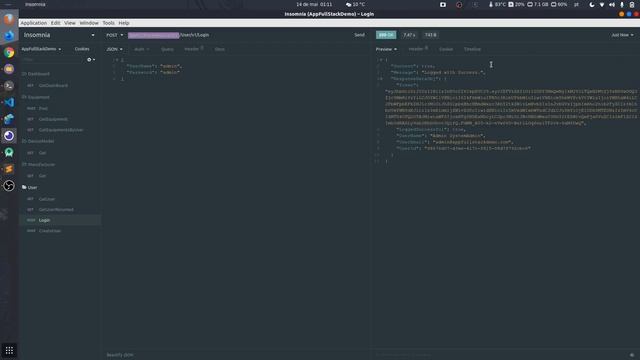Click the request URL field

[238, 35]
